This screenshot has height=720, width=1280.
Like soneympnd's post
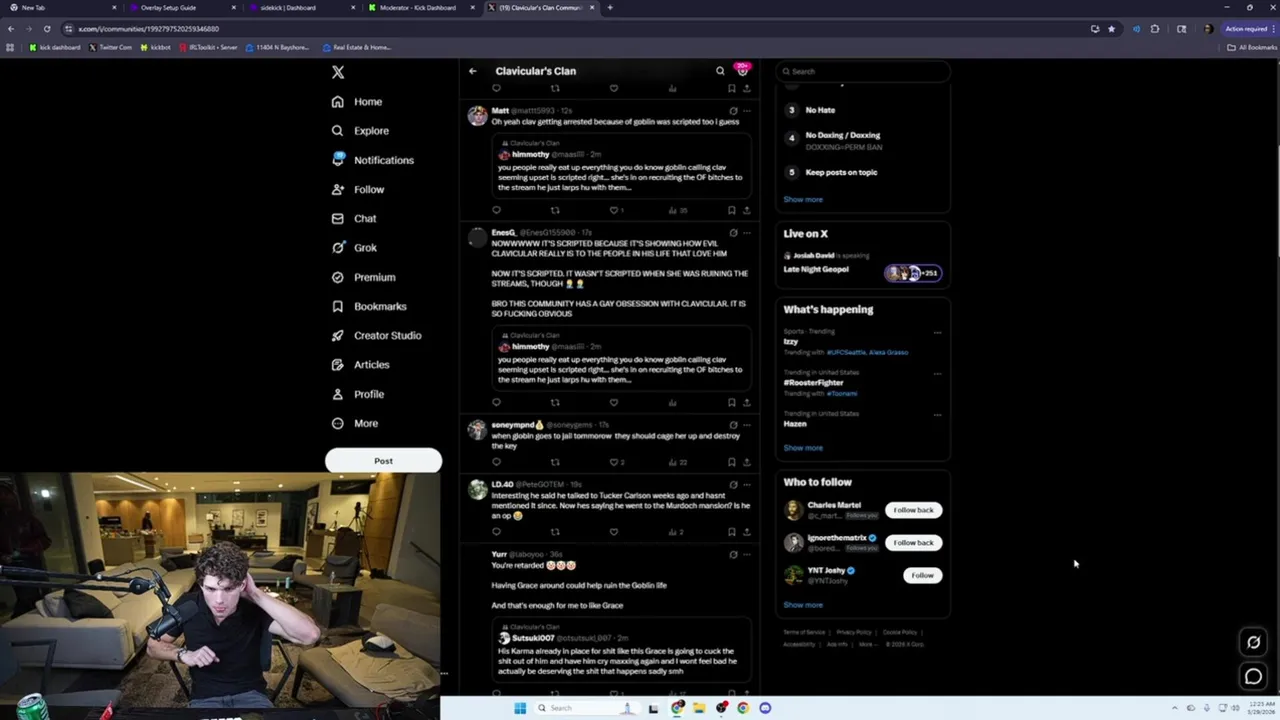click(x=616, y=462)
